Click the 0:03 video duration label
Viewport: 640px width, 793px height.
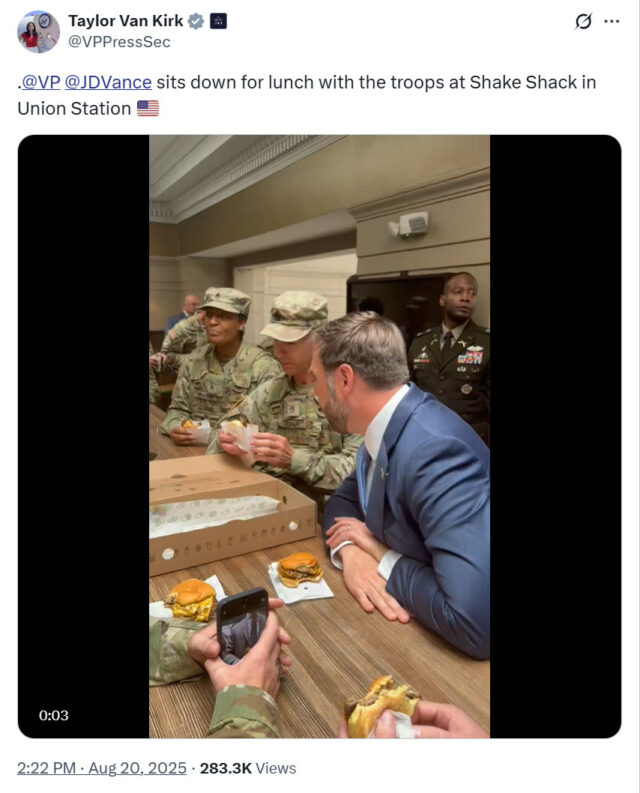pyautogui.click(x=54, y=715)
